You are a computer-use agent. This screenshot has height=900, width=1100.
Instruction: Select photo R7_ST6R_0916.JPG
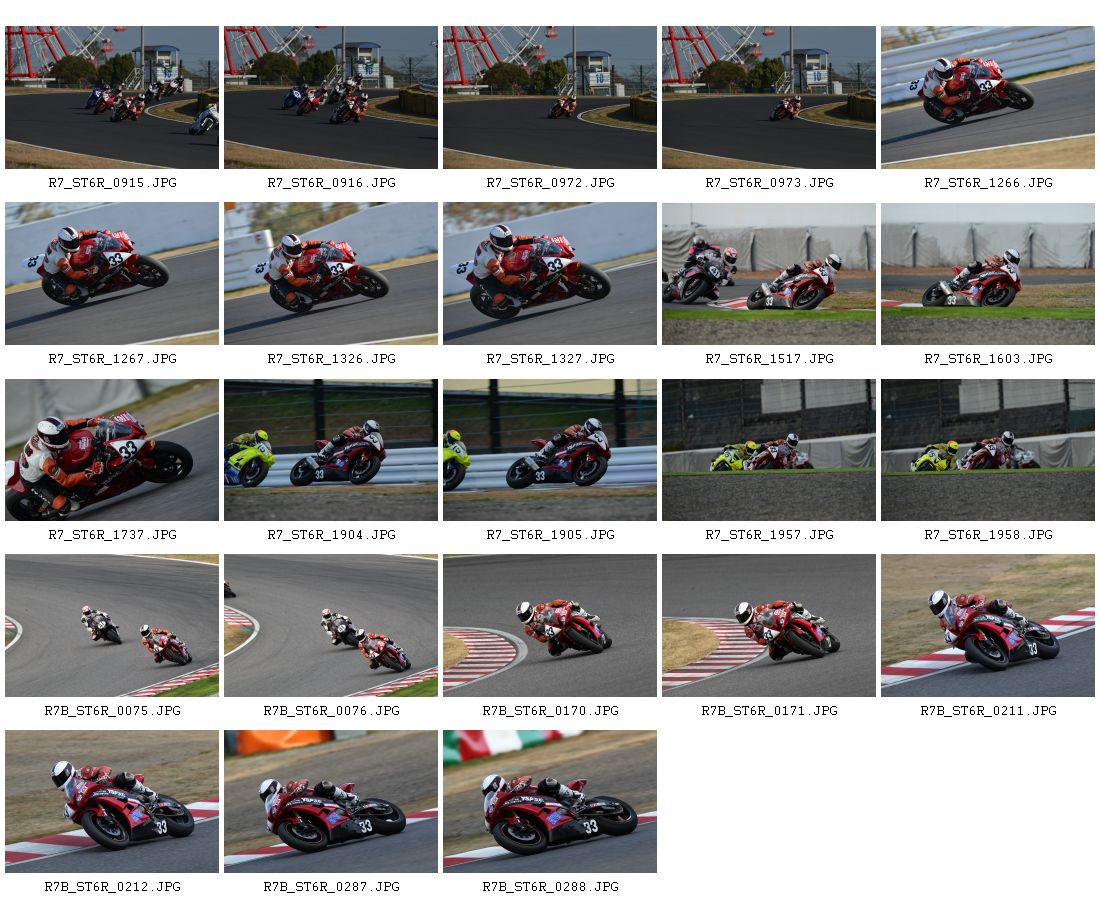(330, 98)
